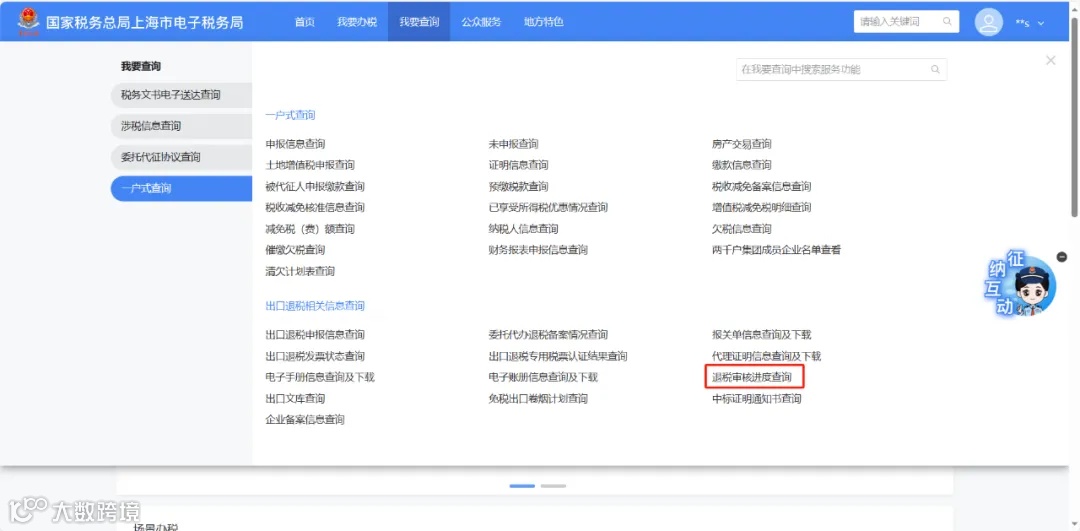The height and width of the screenshot is (531, 1080).
Task: Open the 我要查询 menu
Action: click(x=419, y=21)
